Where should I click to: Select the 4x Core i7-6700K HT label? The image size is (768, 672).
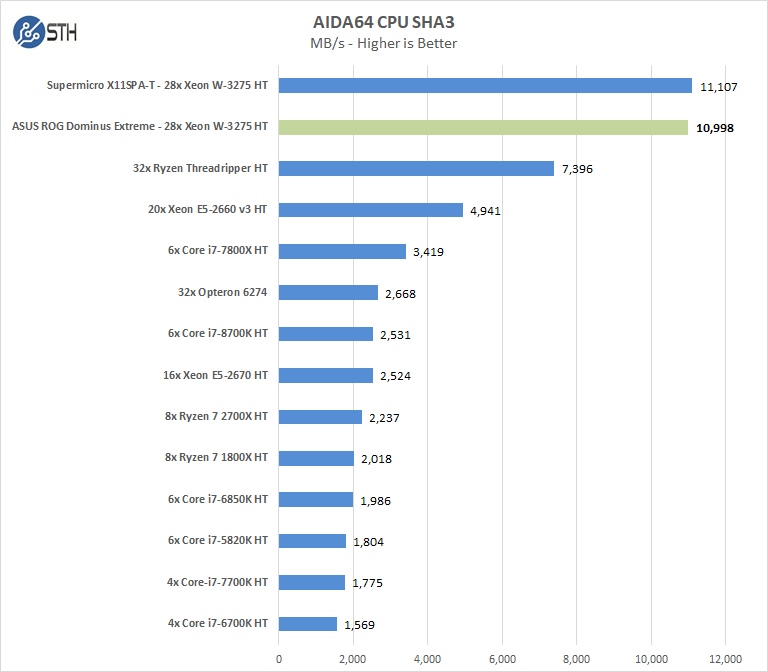[x=218, y=624]
